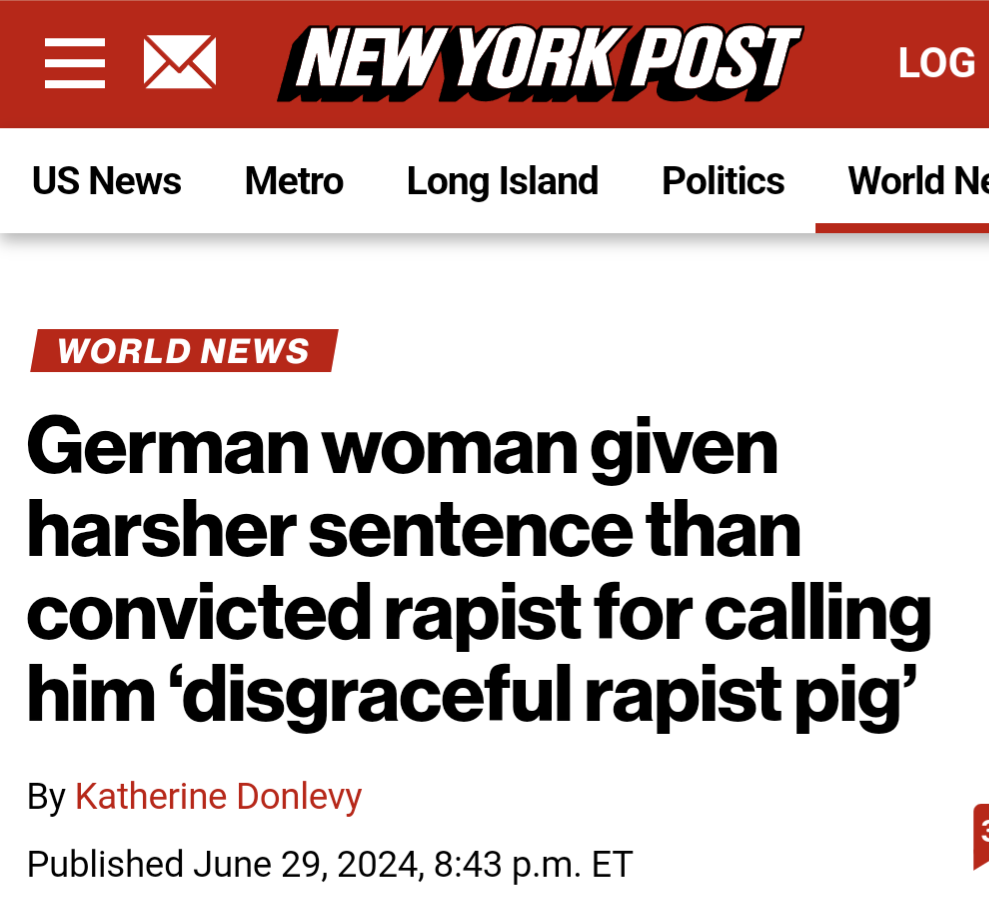Click the article headline text
Screen dimensions: 989x908
[479, 571]
